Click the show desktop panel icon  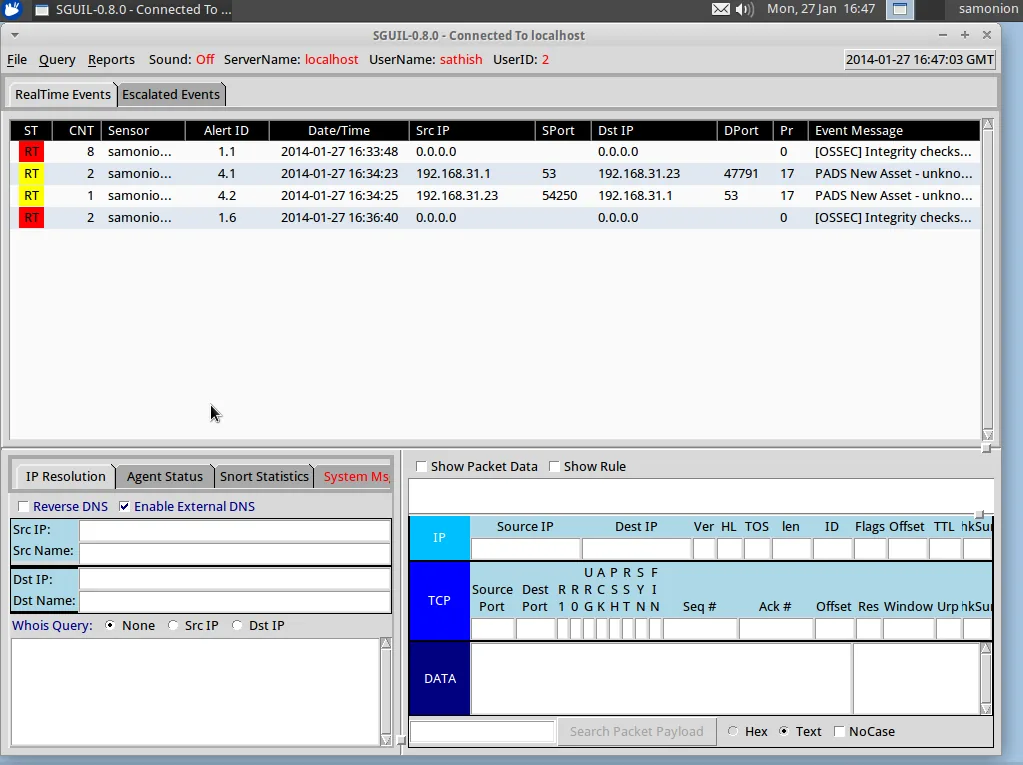pyautogui.click(x=900, y=9)
